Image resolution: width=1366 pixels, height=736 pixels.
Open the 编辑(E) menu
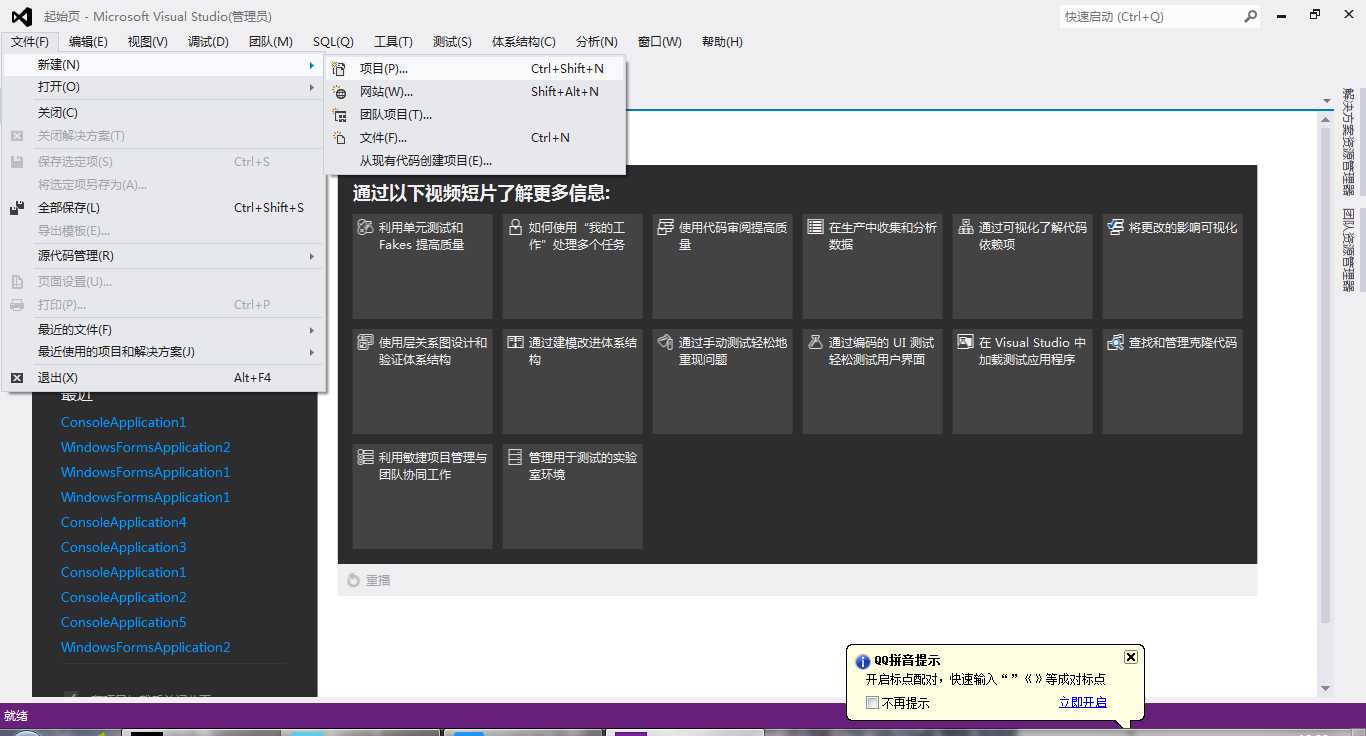(88, 41)
